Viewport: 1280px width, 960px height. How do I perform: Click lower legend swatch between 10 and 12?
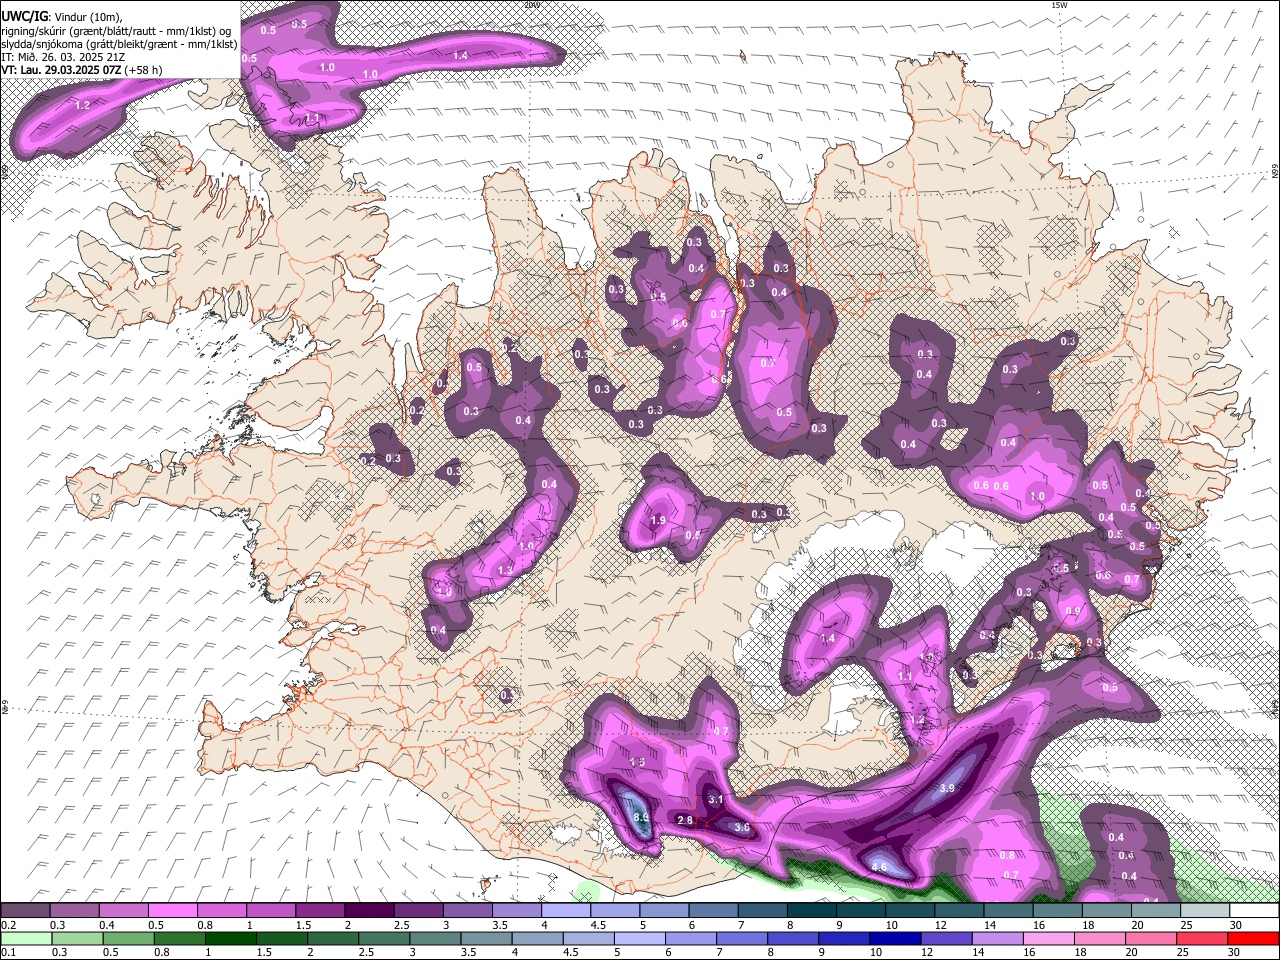click(x=896, y=938)
